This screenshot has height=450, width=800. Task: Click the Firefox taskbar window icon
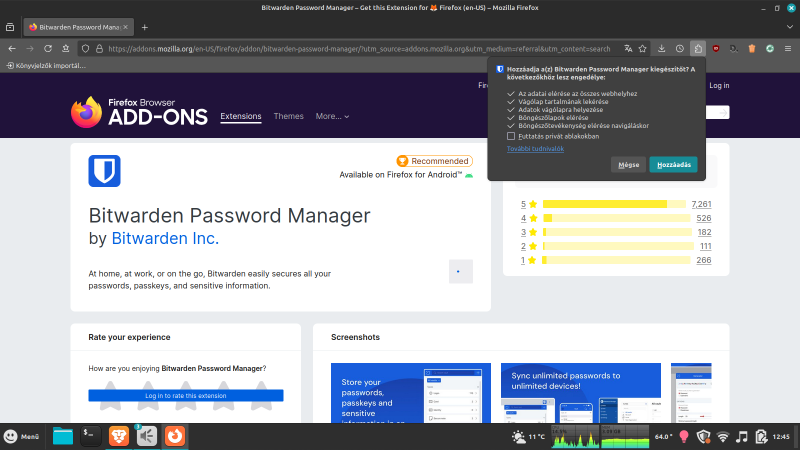pyautogui.click(x=174, y=436)
